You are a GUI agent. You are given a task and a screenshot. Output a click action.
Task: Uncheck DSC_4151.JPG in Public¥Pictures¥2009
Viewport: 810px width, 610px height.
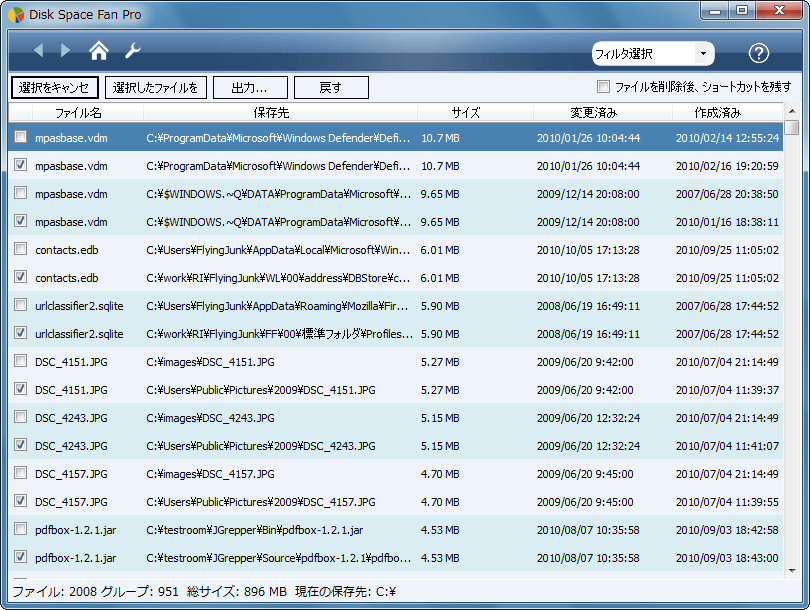[x=21, y=388]
